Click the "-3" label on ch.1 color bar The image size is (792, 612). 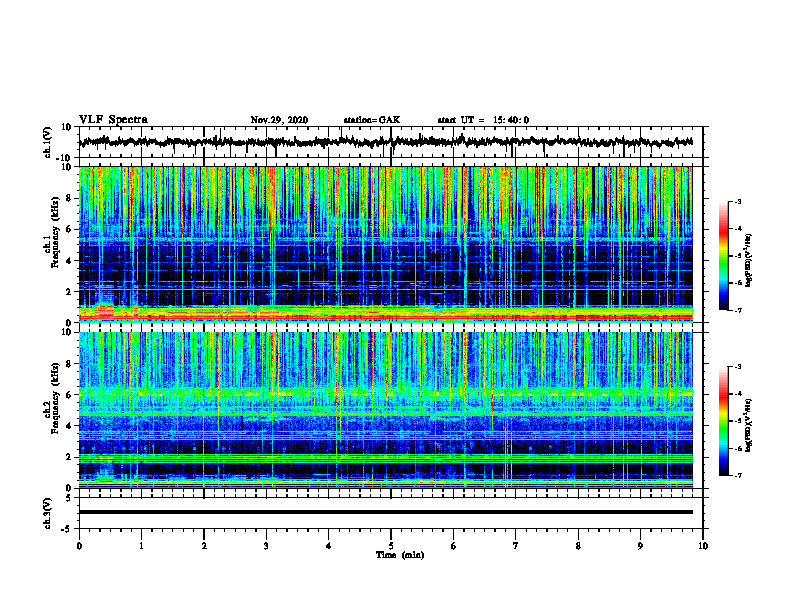point(737,201)
